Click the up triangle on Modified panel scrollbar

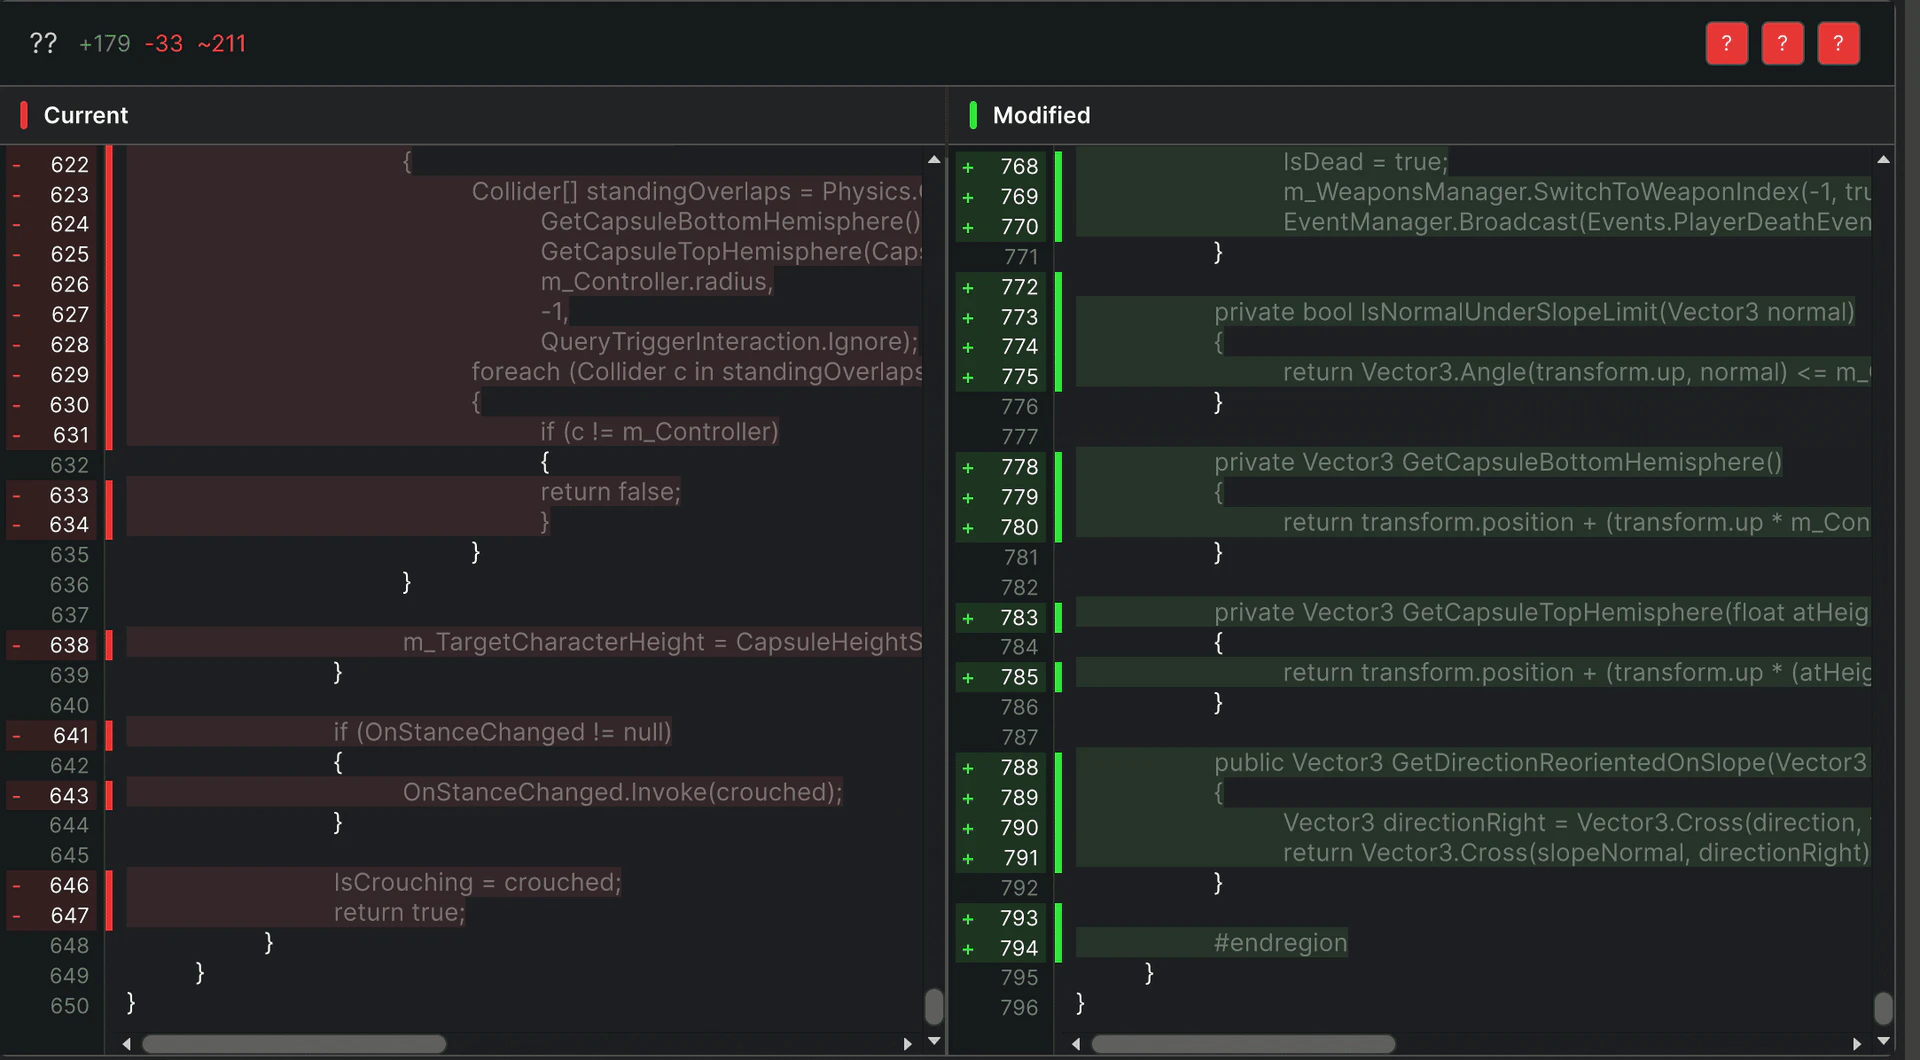1883,159
